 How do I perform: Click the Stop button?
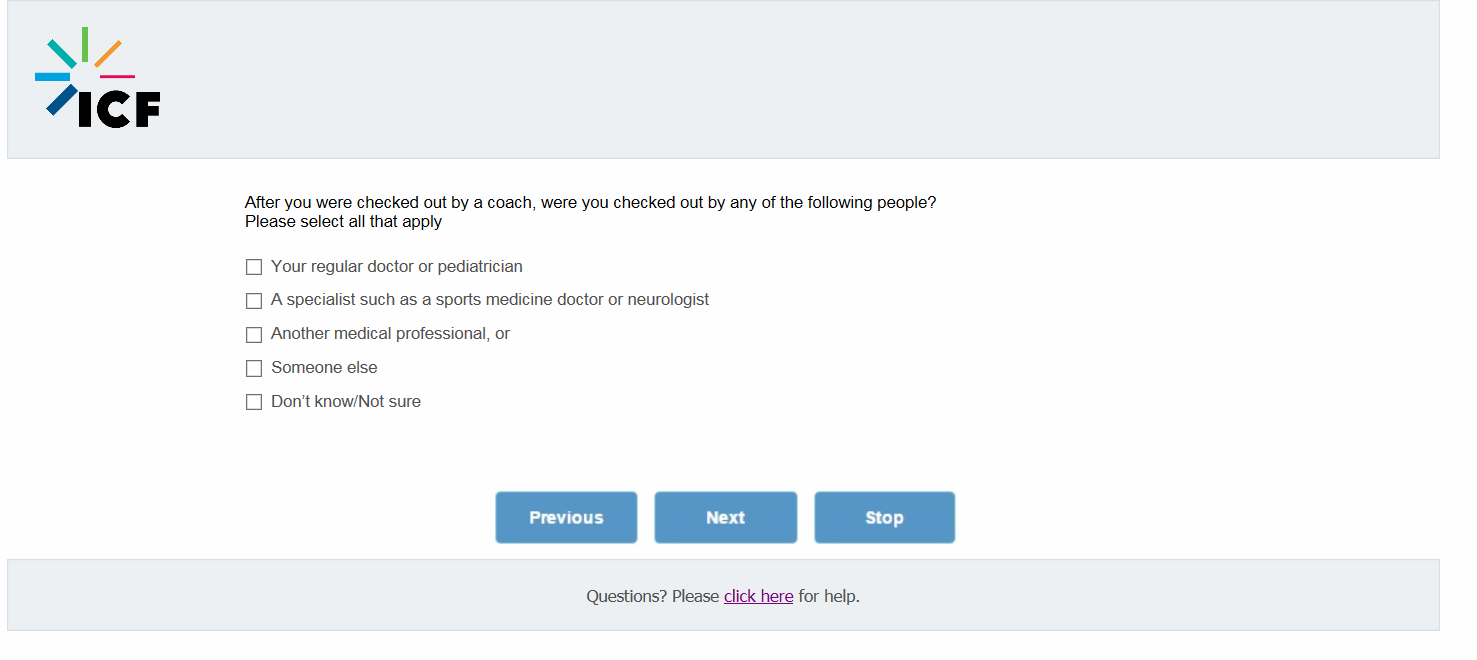[x=884, y=517]
